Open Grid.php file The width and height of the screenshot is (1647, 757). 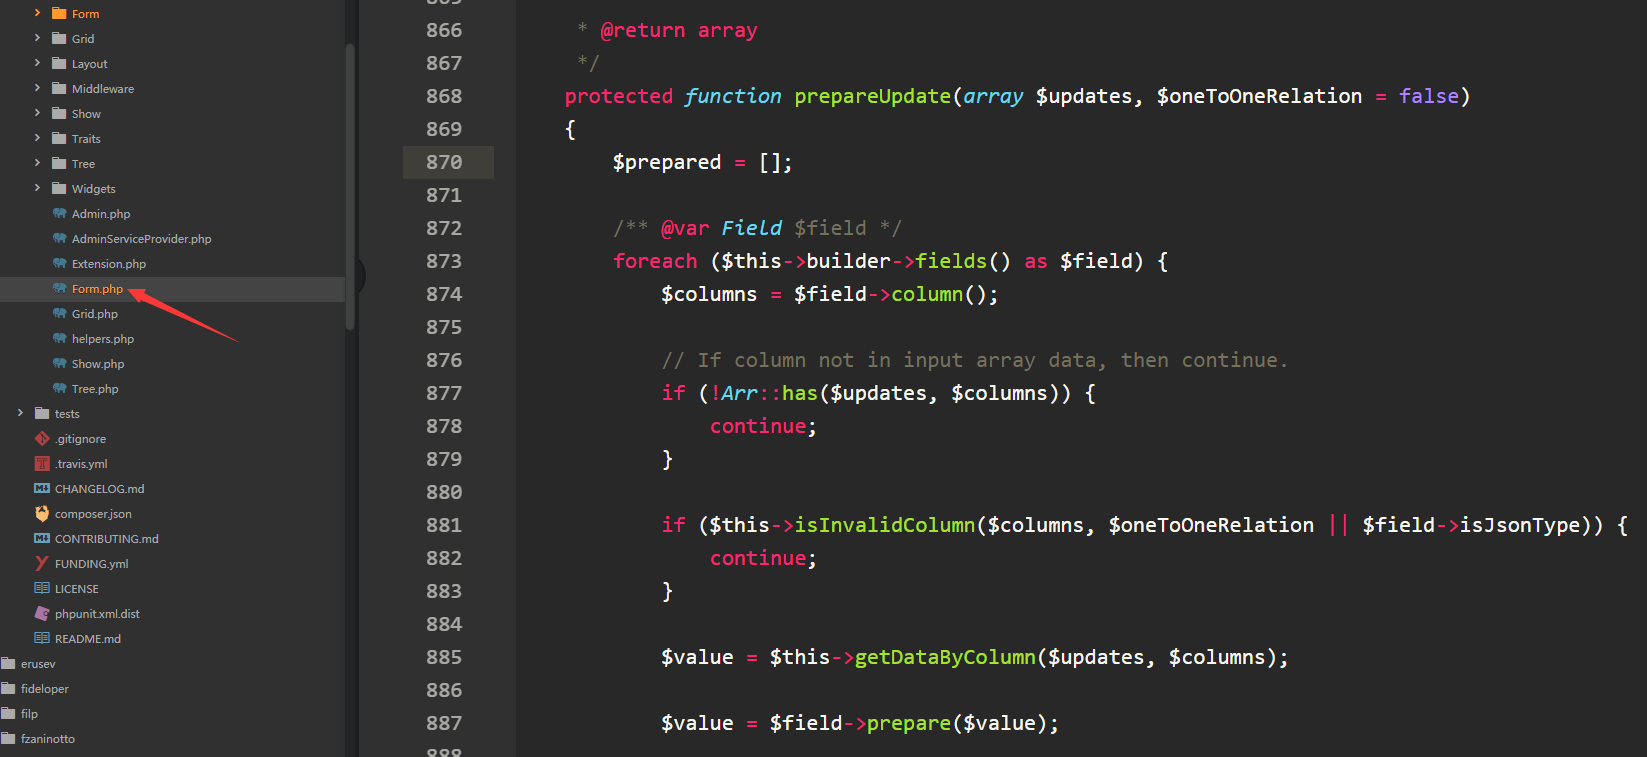(x=95, y=314)
